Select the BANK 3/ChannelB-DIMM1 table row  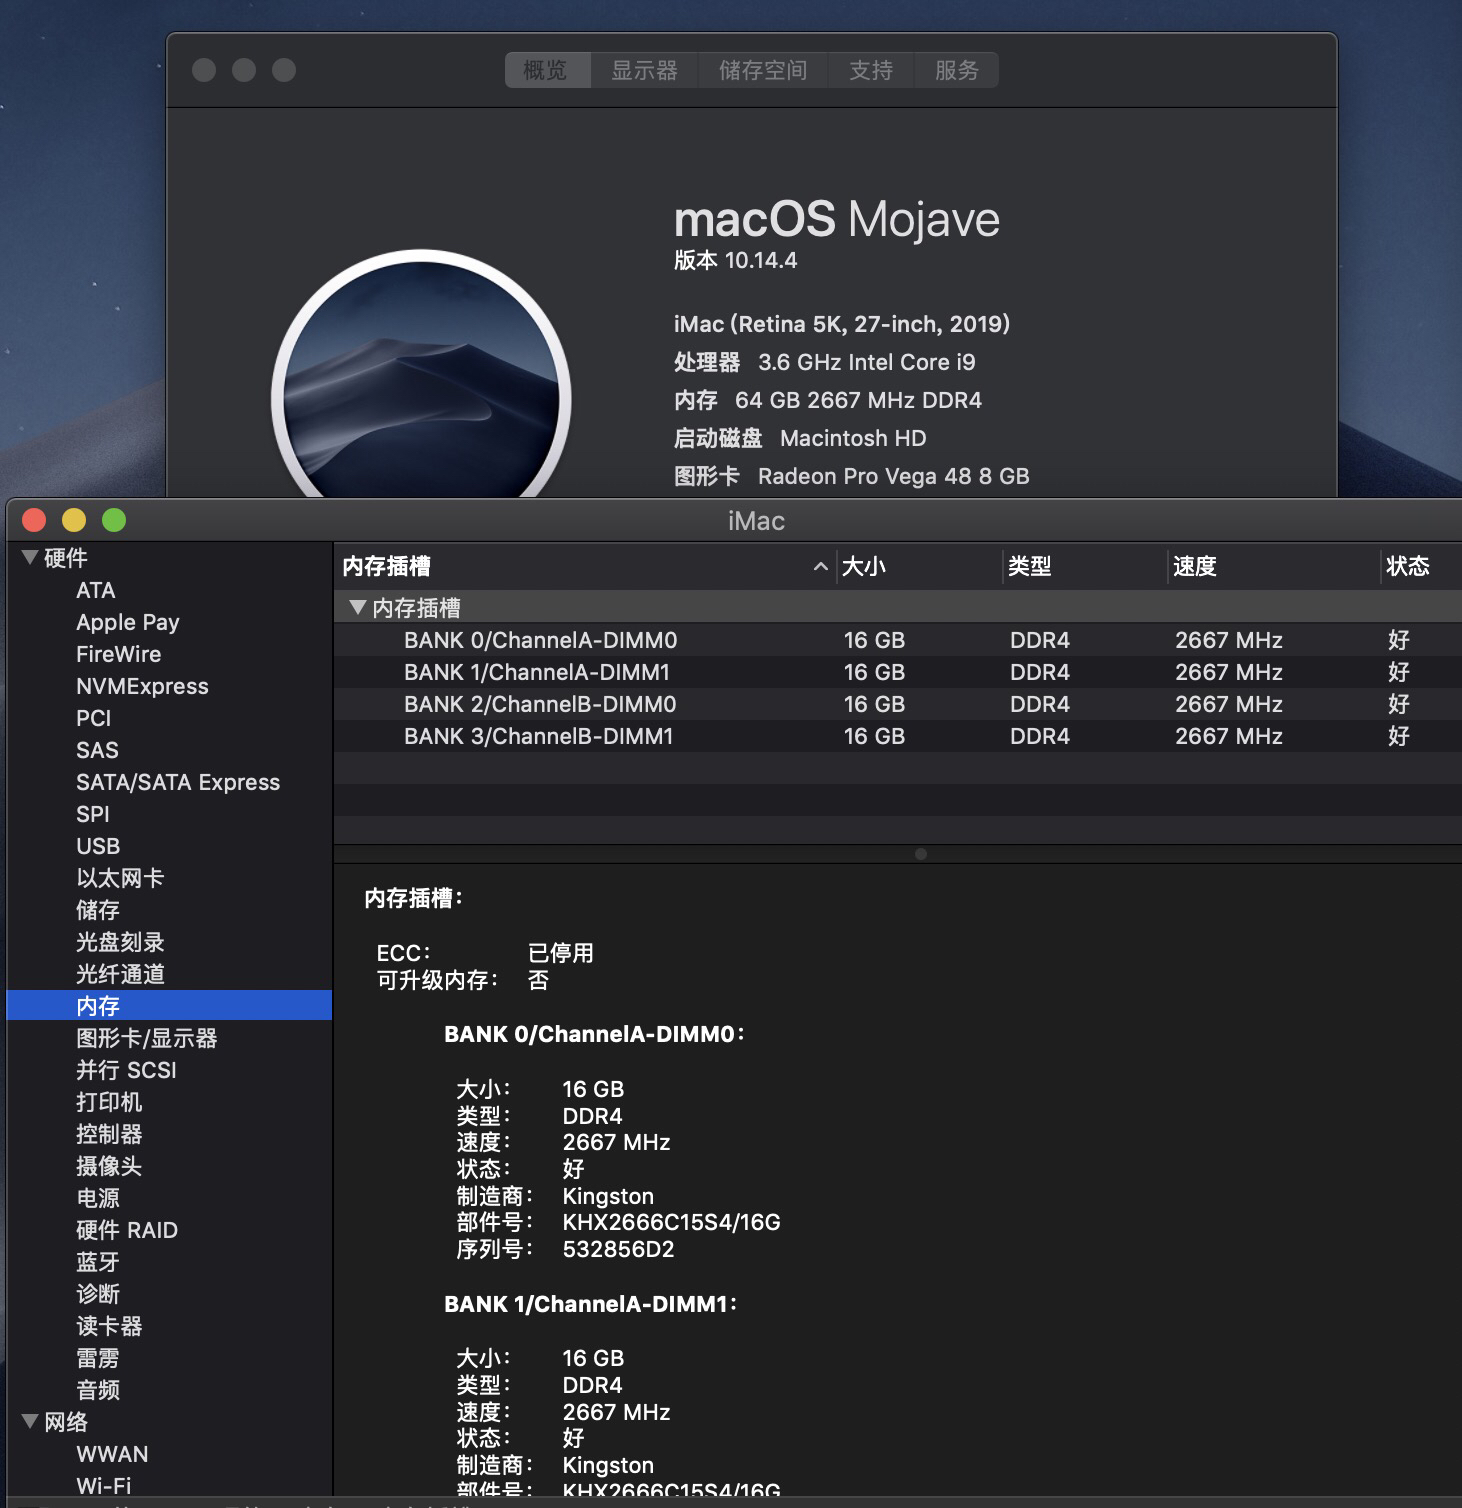[897, 736]
